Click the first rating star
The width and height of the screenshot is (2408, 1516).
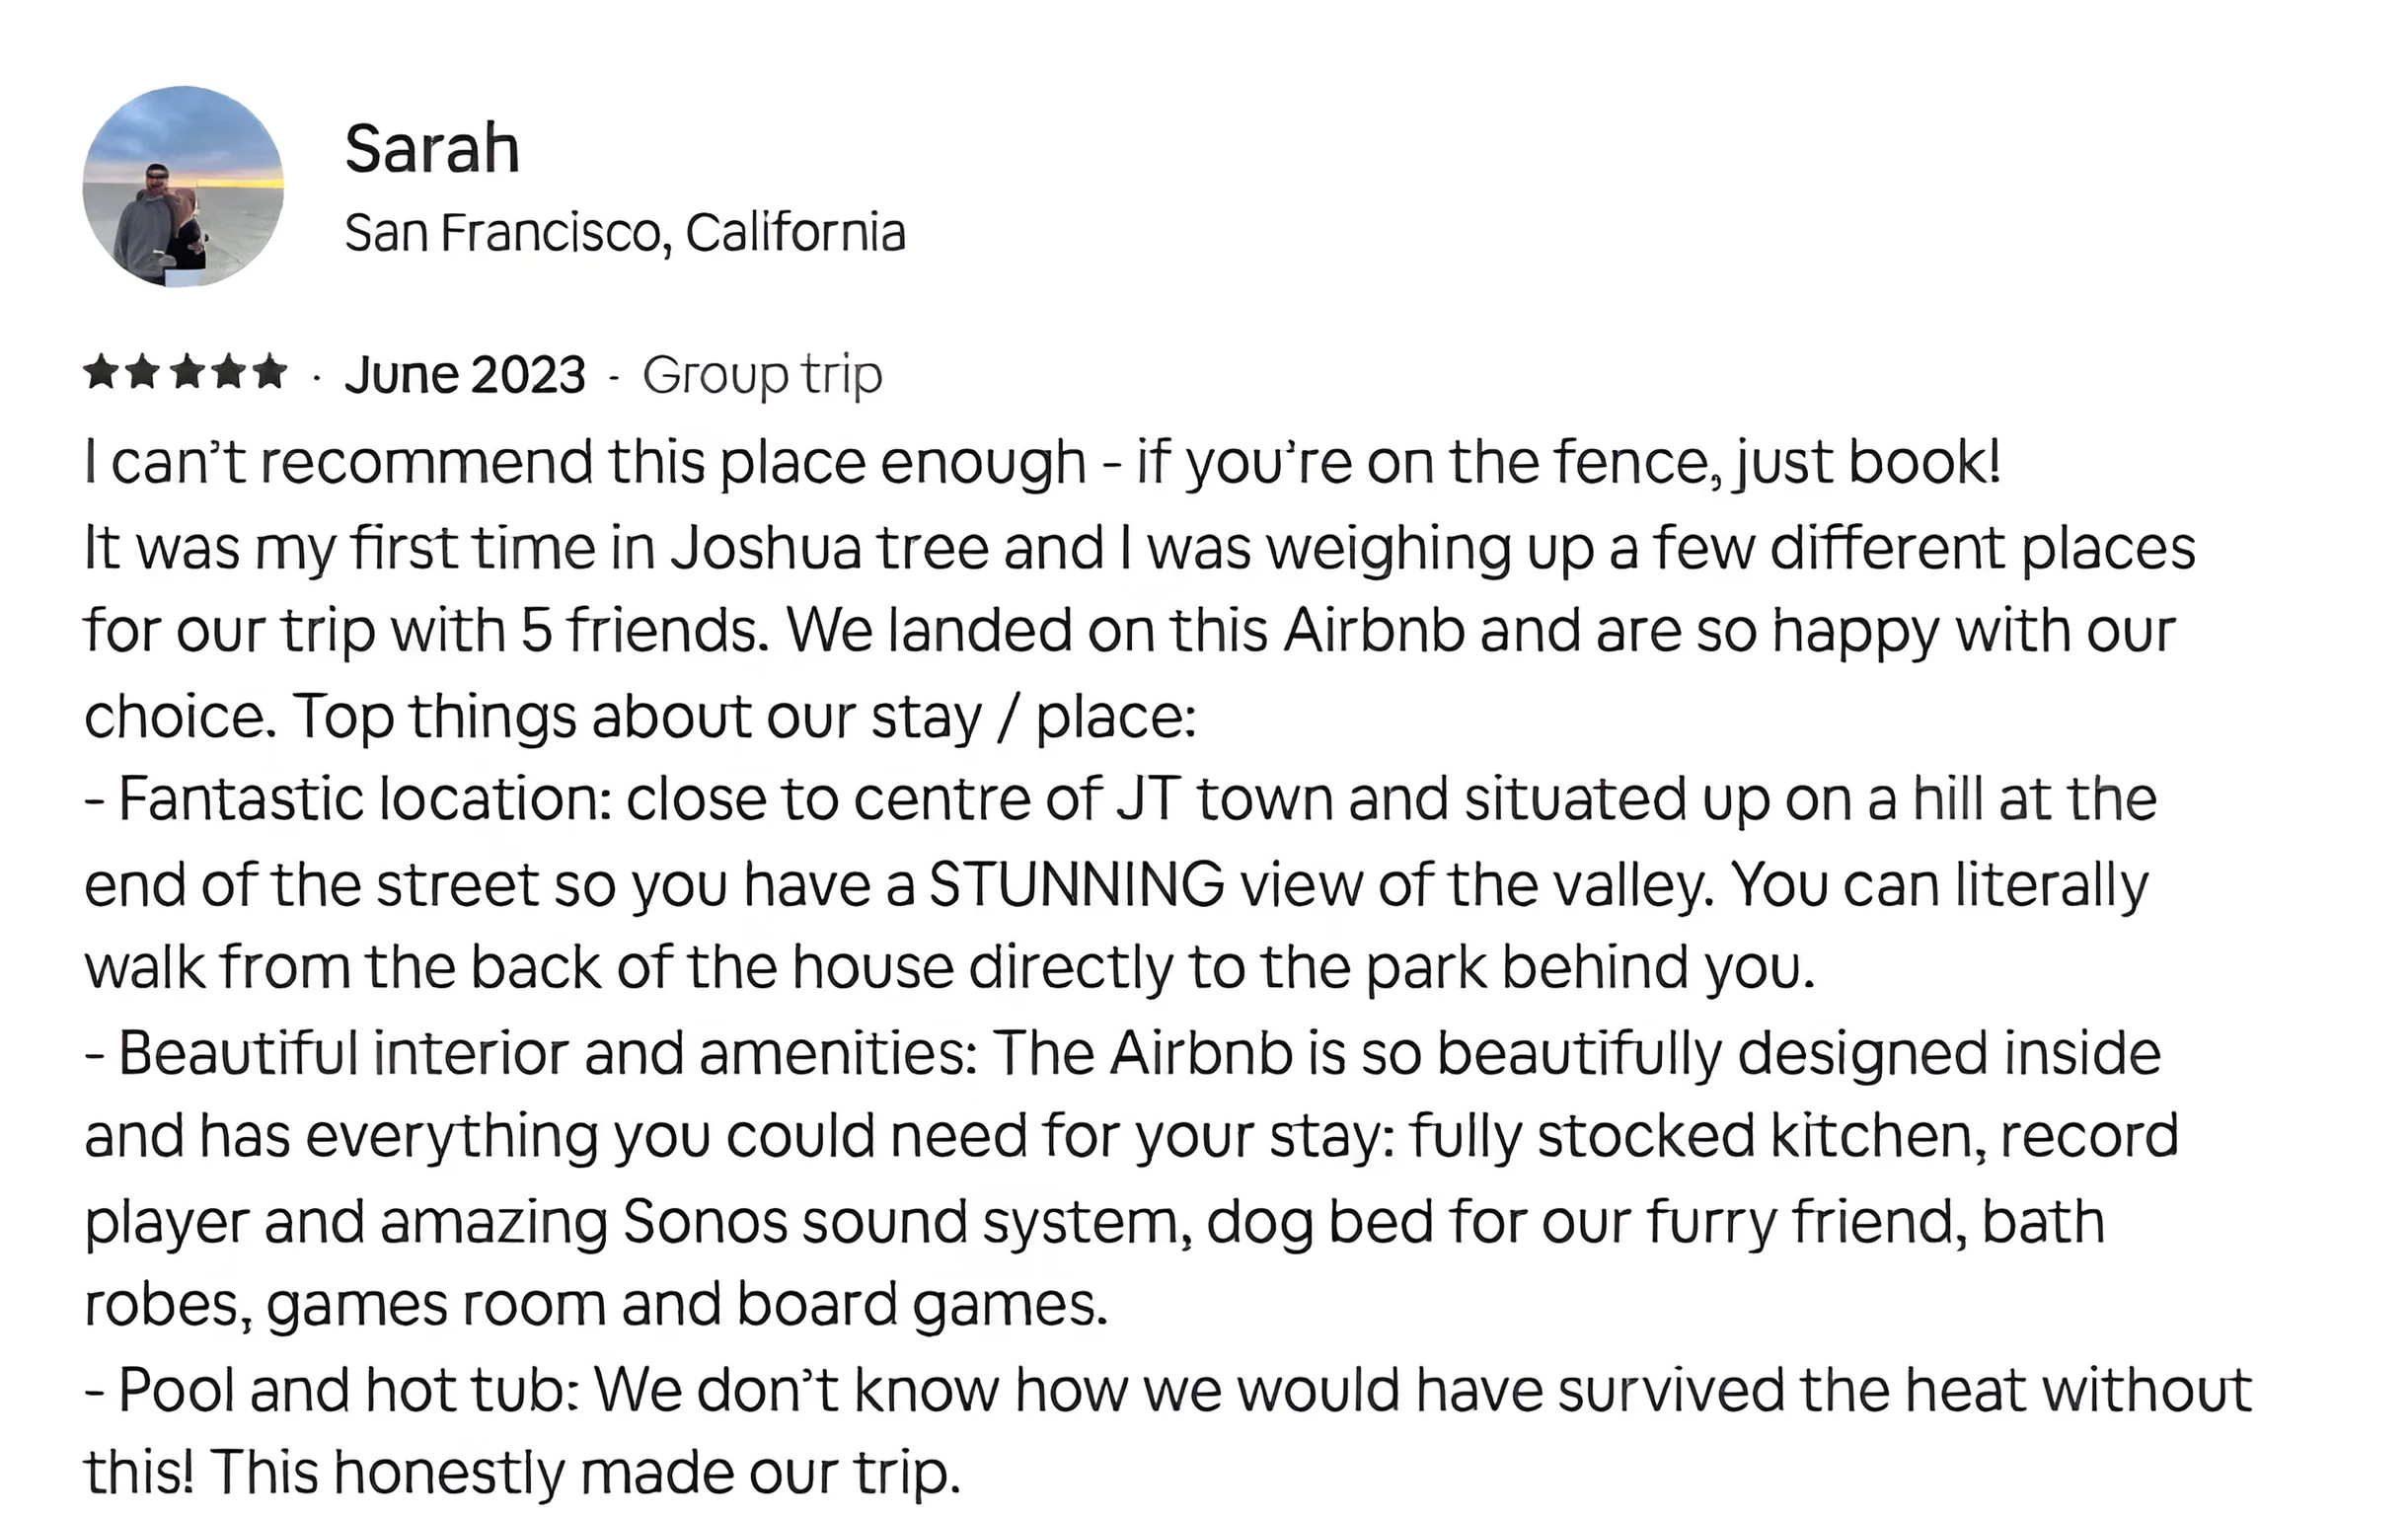point(100,373)
